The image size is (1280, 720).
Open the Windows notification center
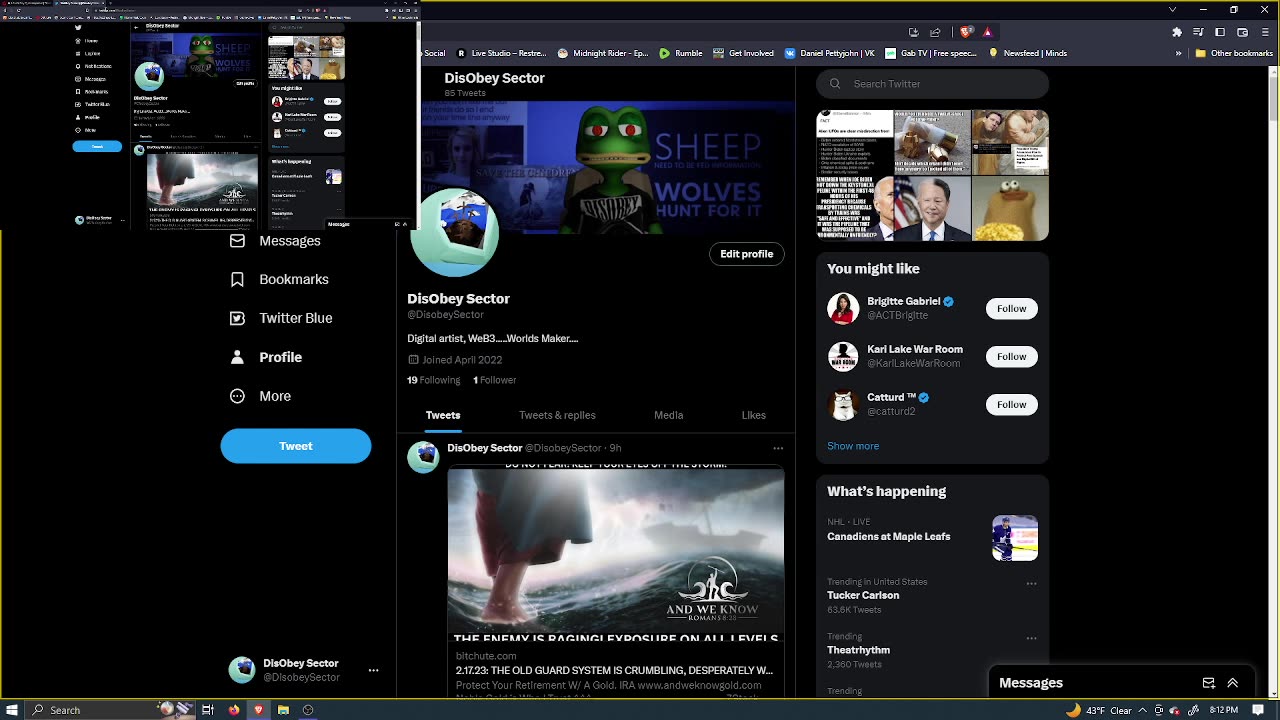coord(1258,710)
